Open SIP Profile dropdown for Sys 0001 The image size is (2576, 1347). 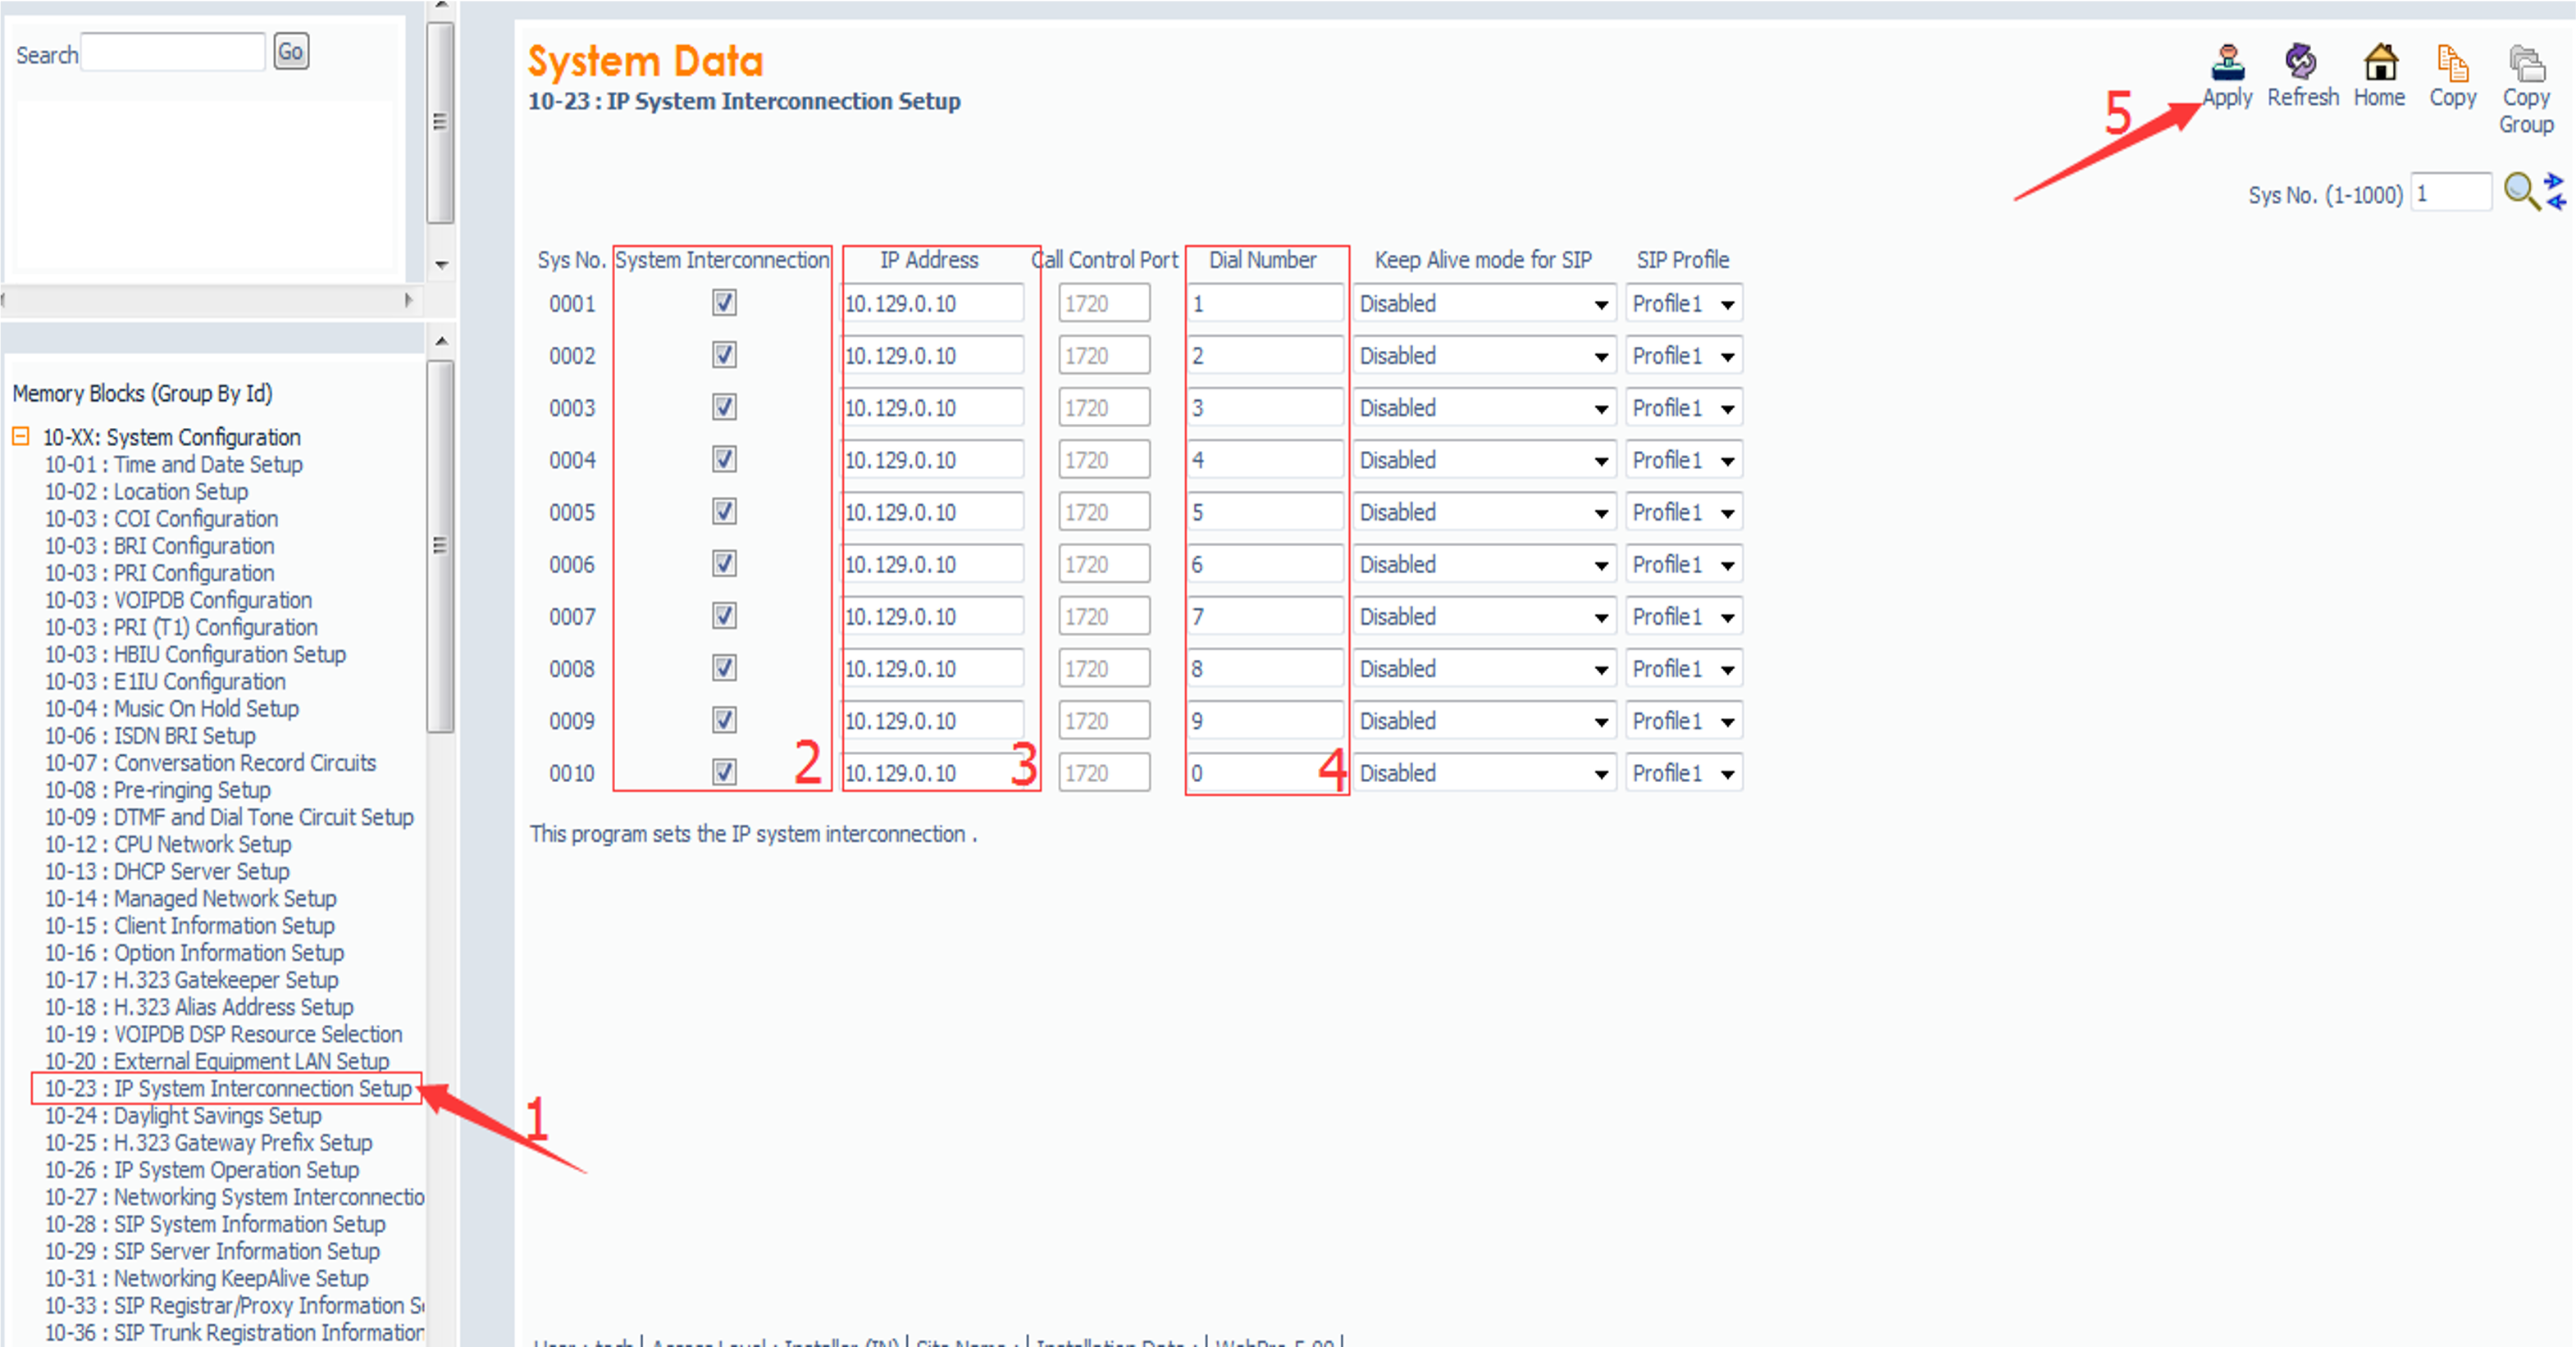[x=1684, y=303]
